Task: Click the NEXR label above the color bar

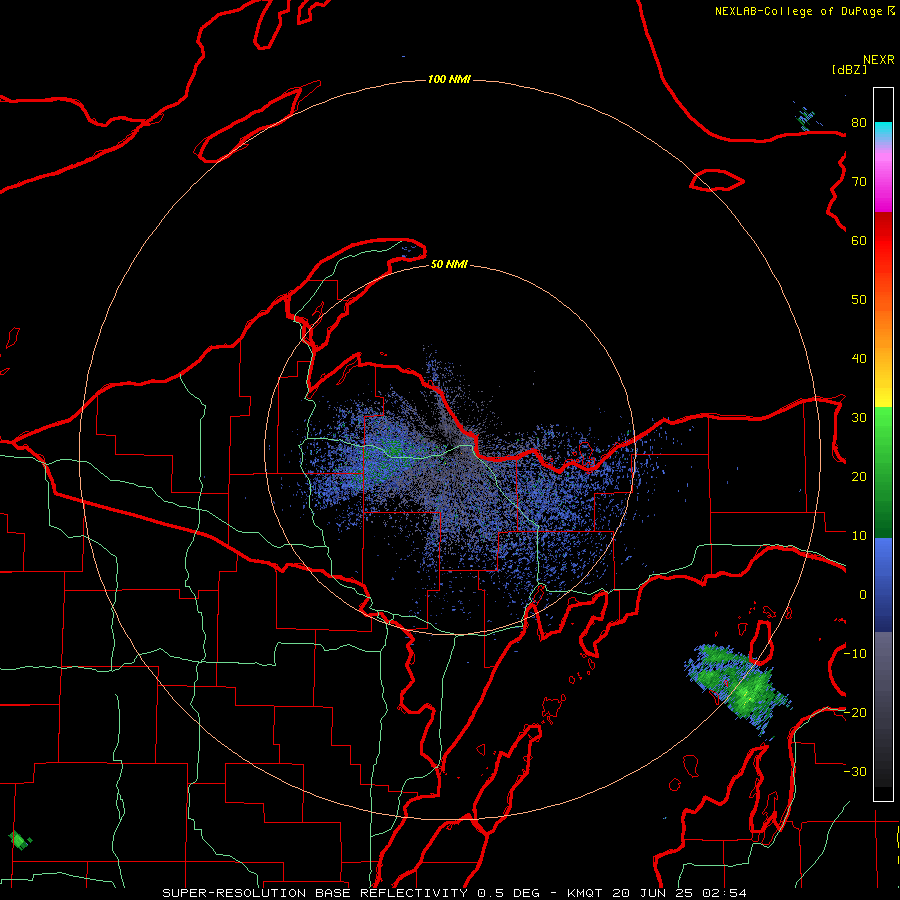Action: point(879,60)
